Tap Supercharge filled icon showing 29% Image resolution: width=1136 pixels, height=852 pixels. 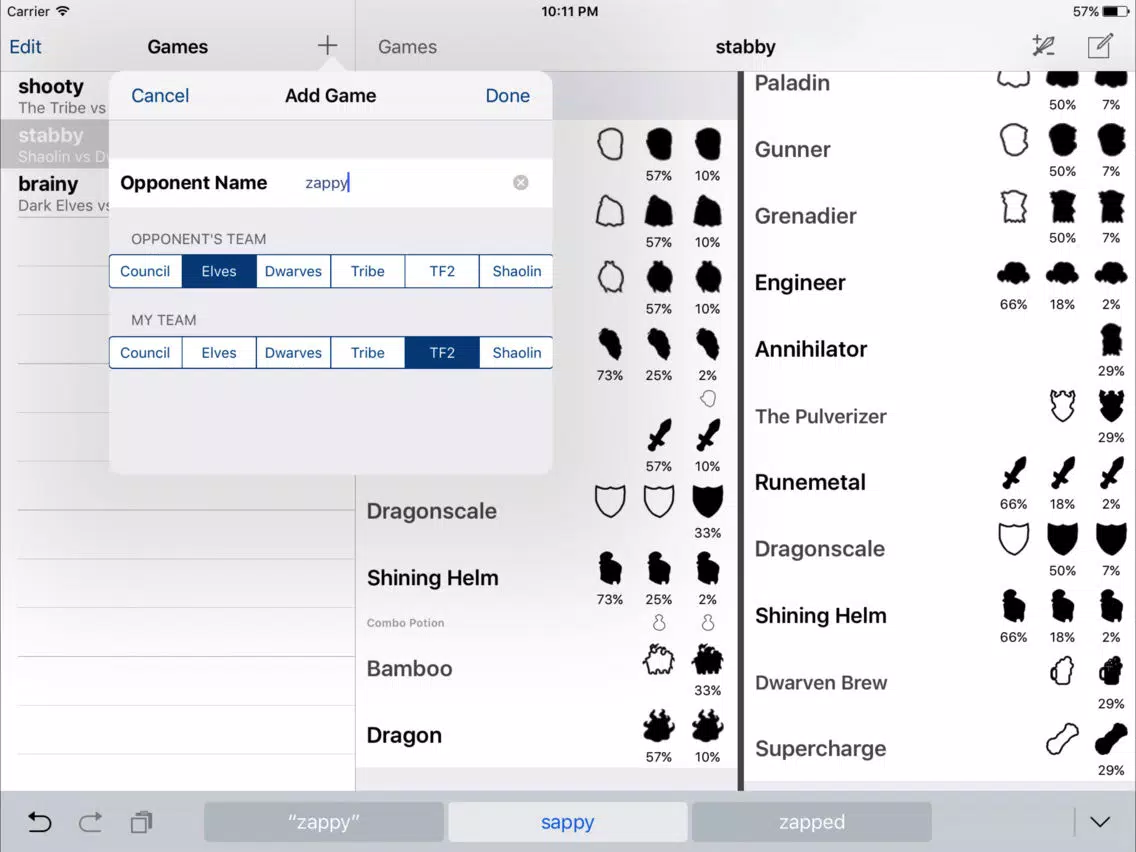tap(1111, 739)
